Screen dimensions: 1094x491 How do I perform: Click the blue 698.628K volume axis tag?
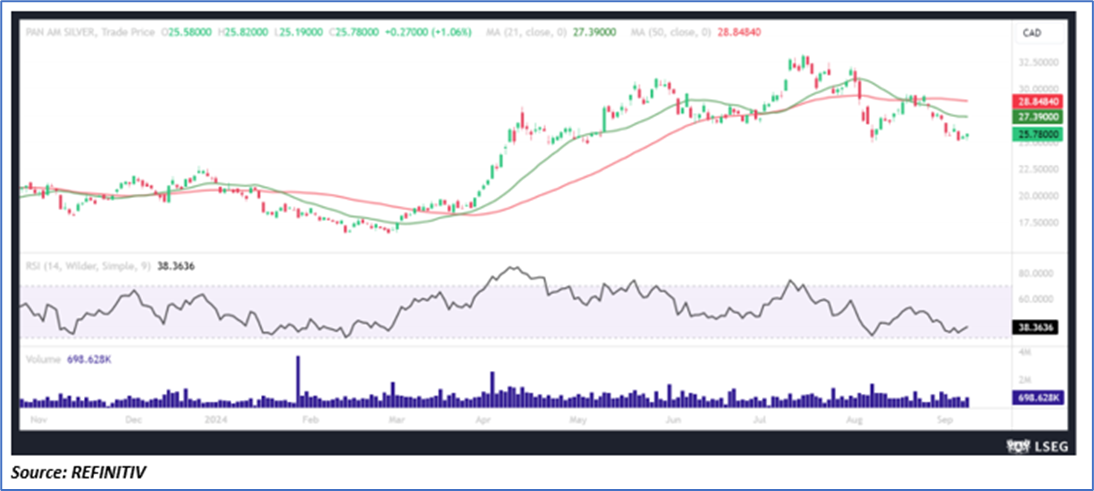coord(1040,398)
